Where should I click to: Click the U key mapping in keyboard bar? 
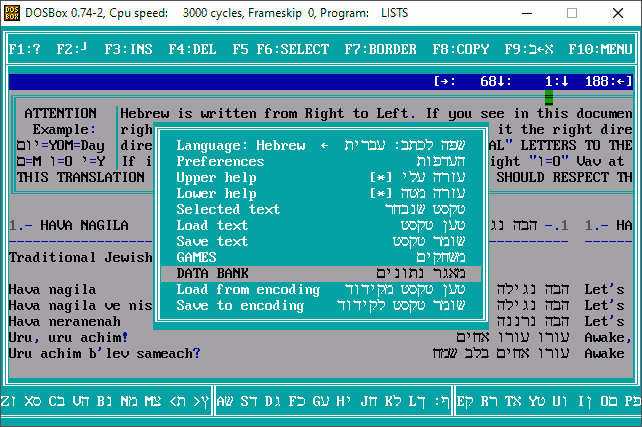(x=560, y=401)
